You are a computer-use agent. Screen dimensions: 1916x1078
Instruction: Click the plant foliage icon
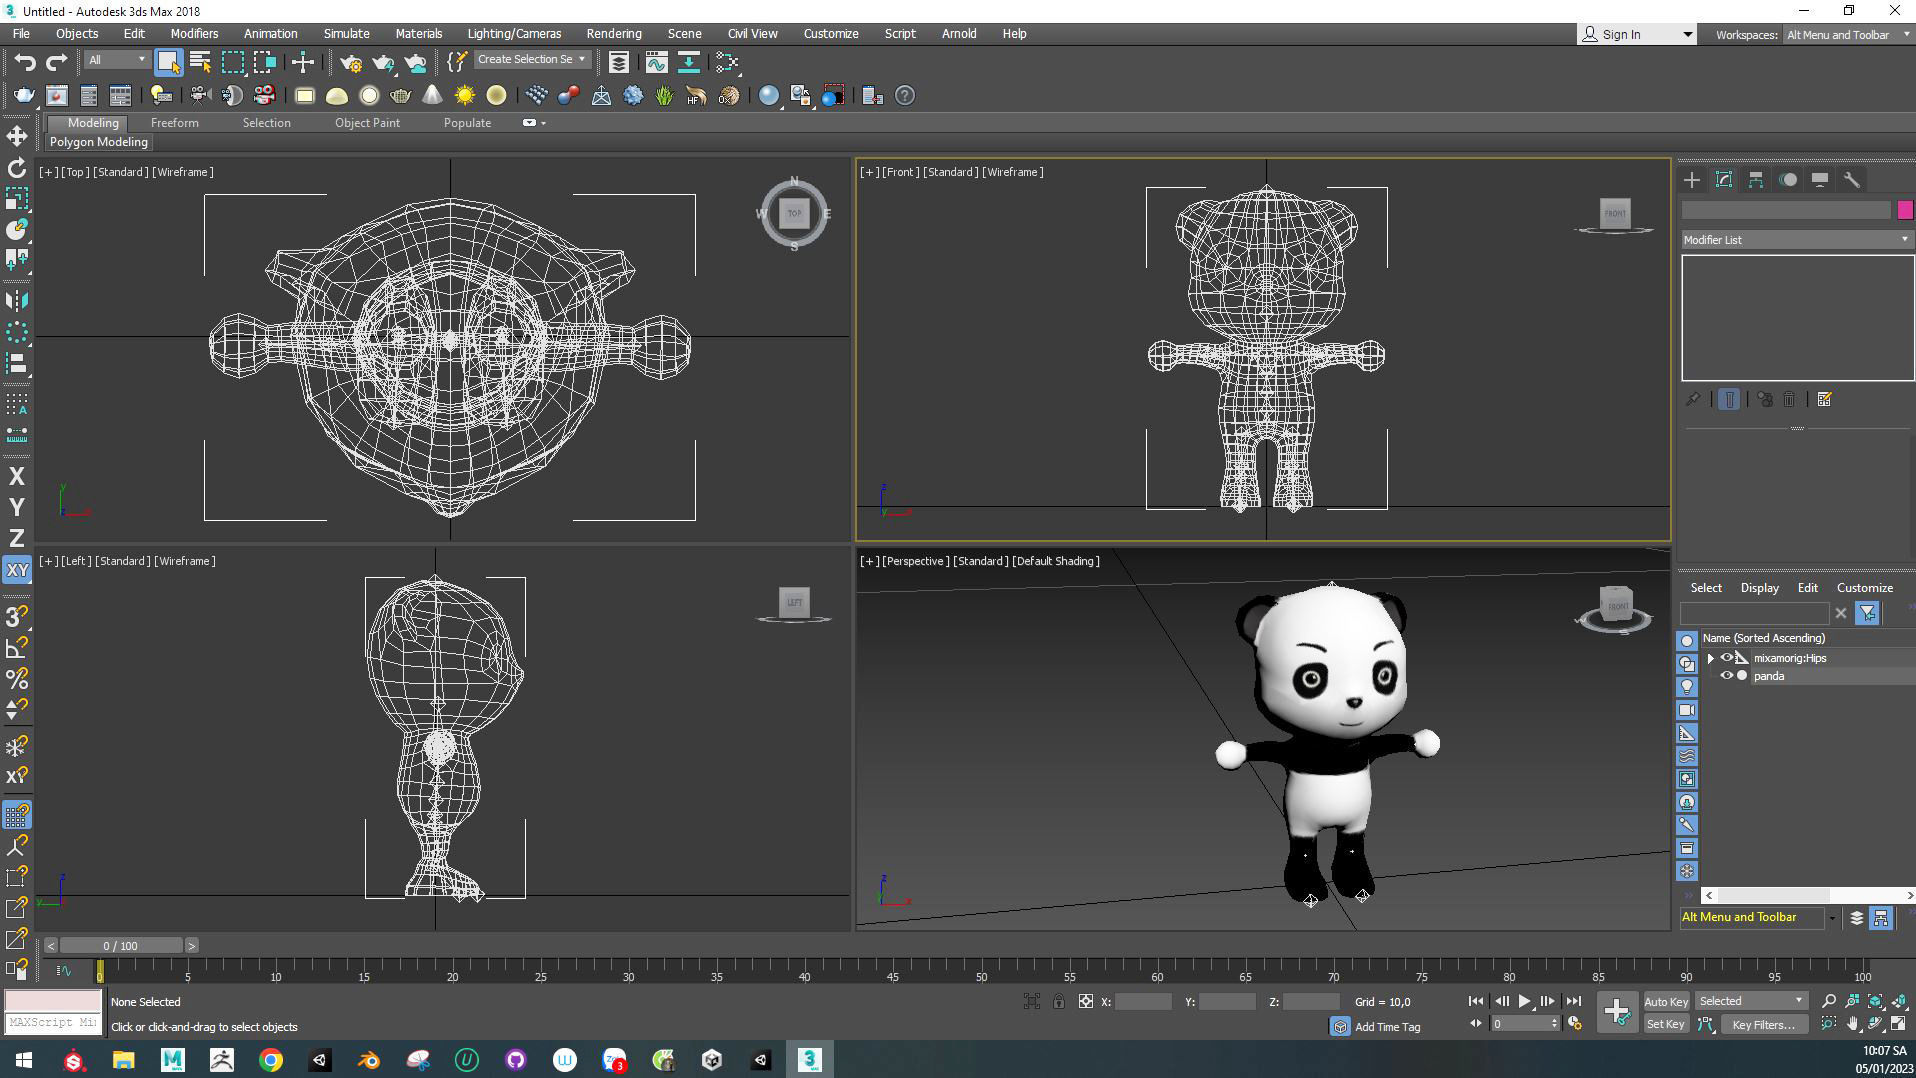[664, 96]
